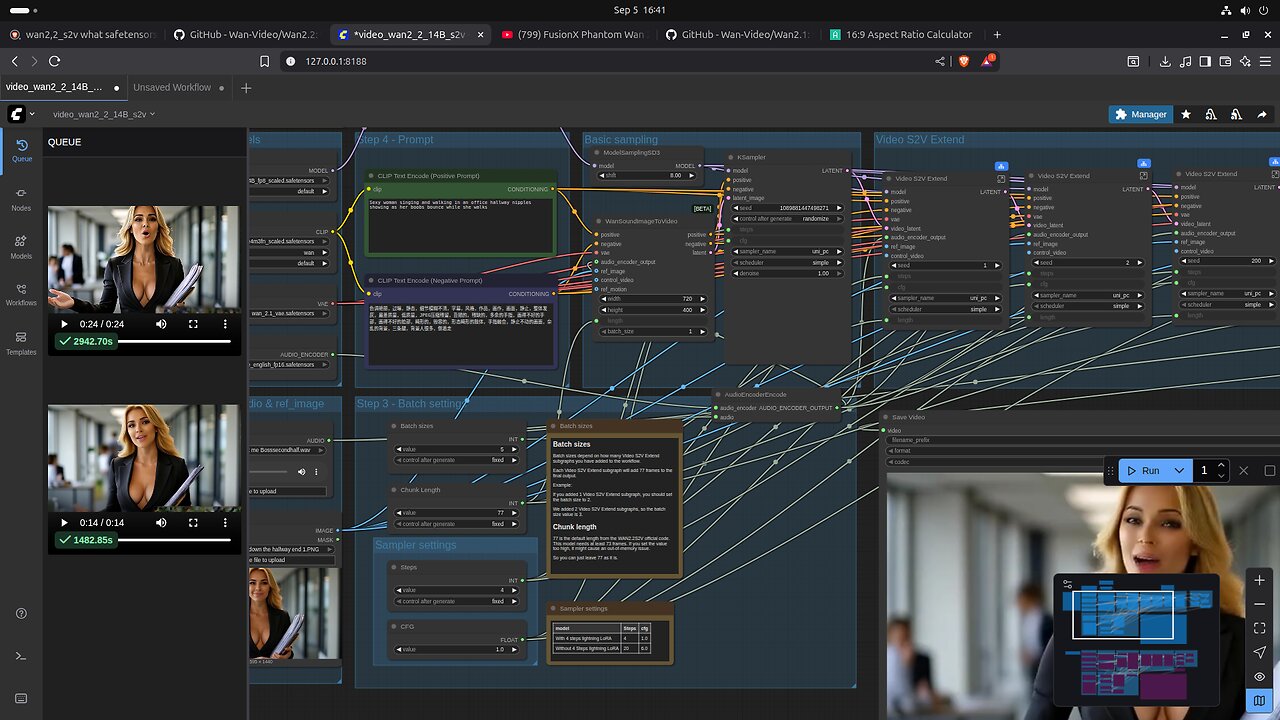
Task: Fit view to canvas frame icon
Action: (x=1259, y=629)
